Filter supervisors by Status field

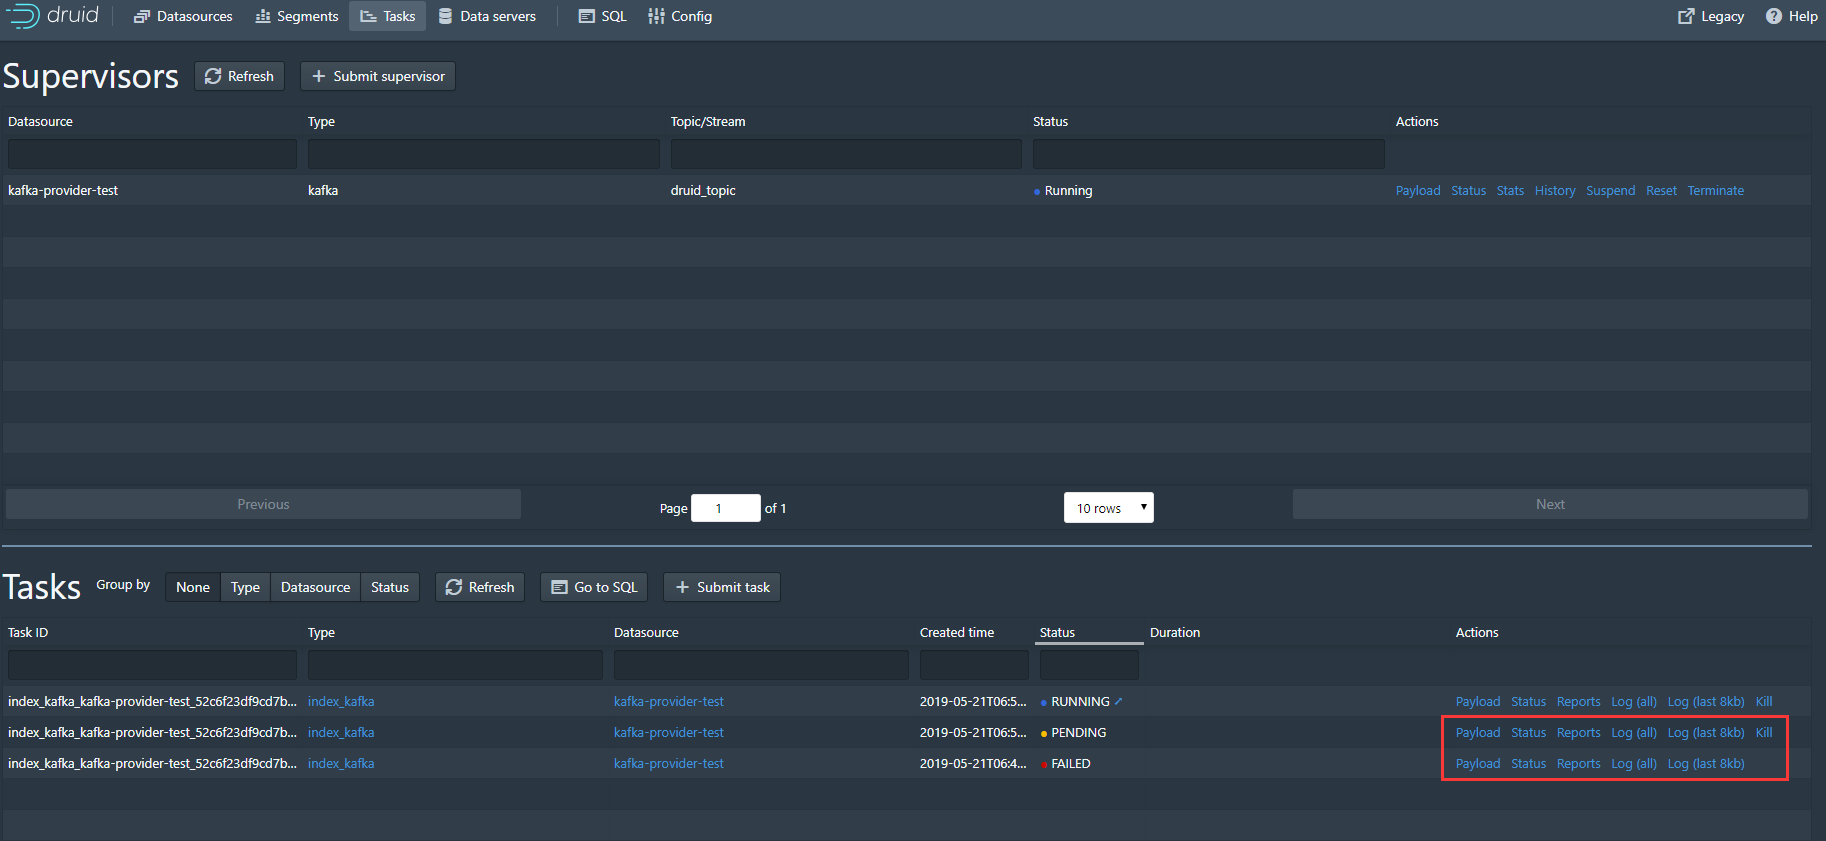coord(1208,154)
